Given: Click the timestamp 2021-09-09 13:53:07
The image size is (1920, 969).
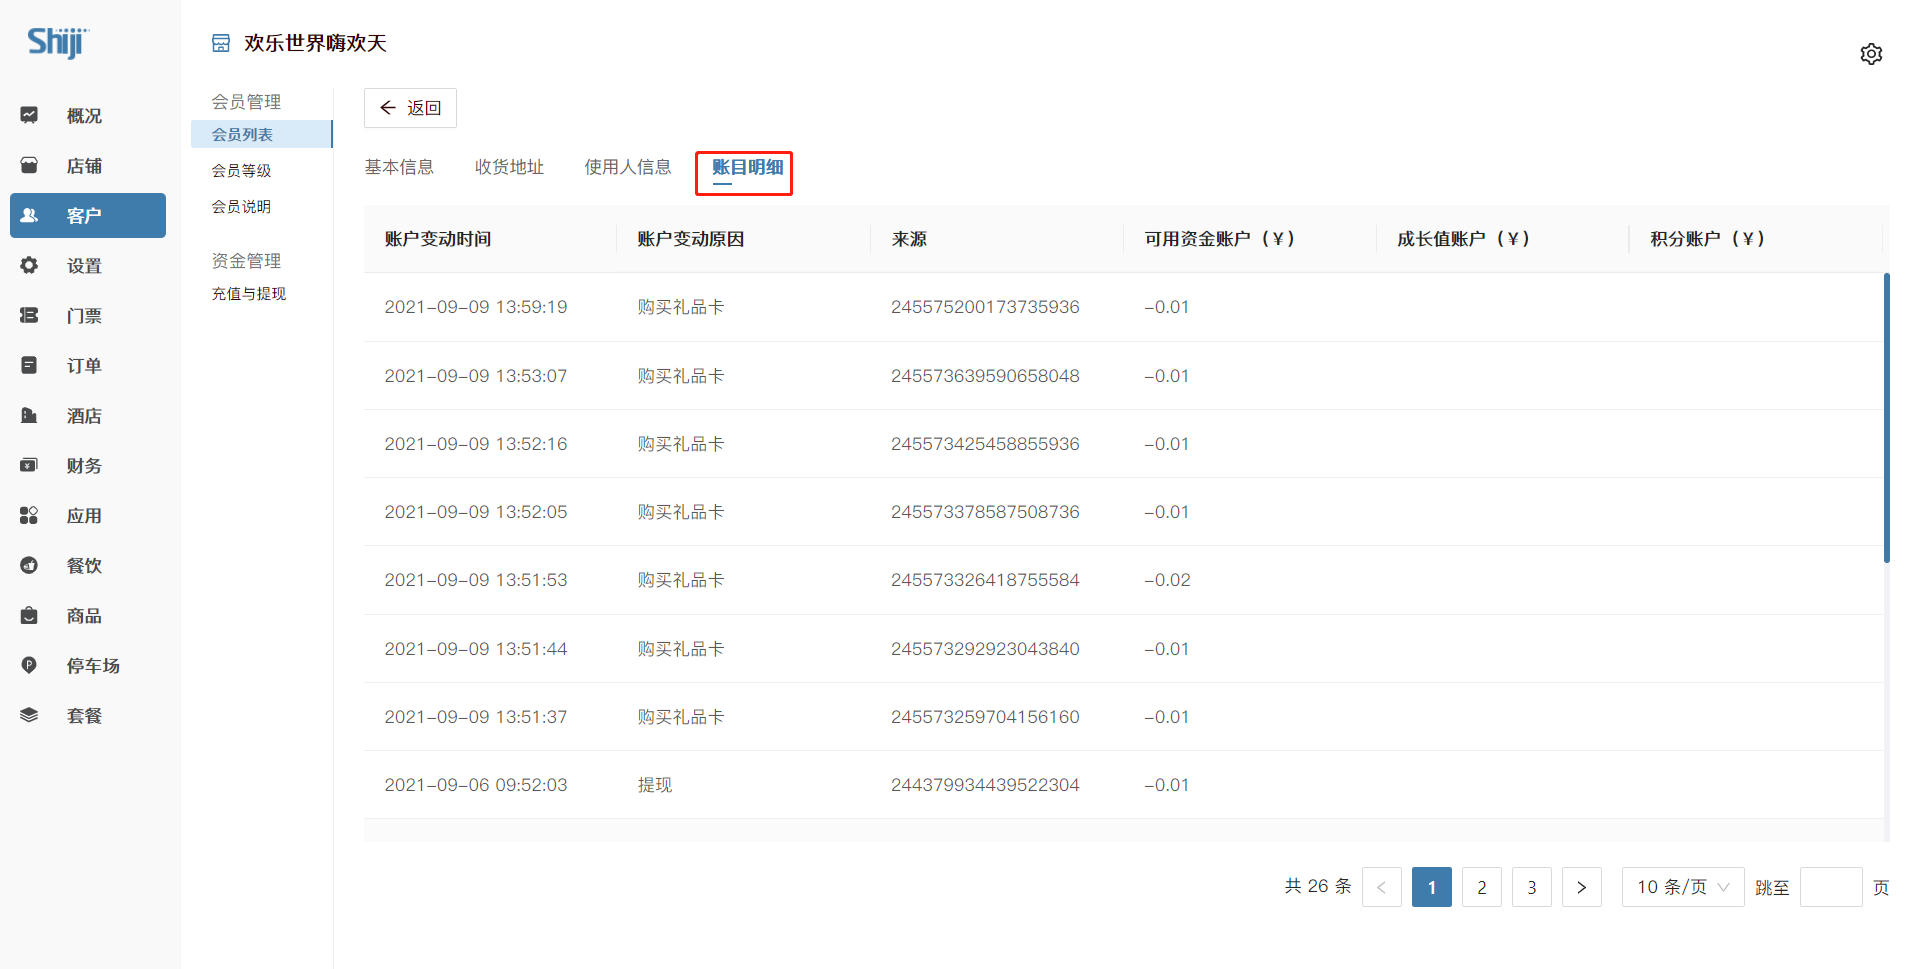Looking at the screenshot, I should [x=476, y=376].
